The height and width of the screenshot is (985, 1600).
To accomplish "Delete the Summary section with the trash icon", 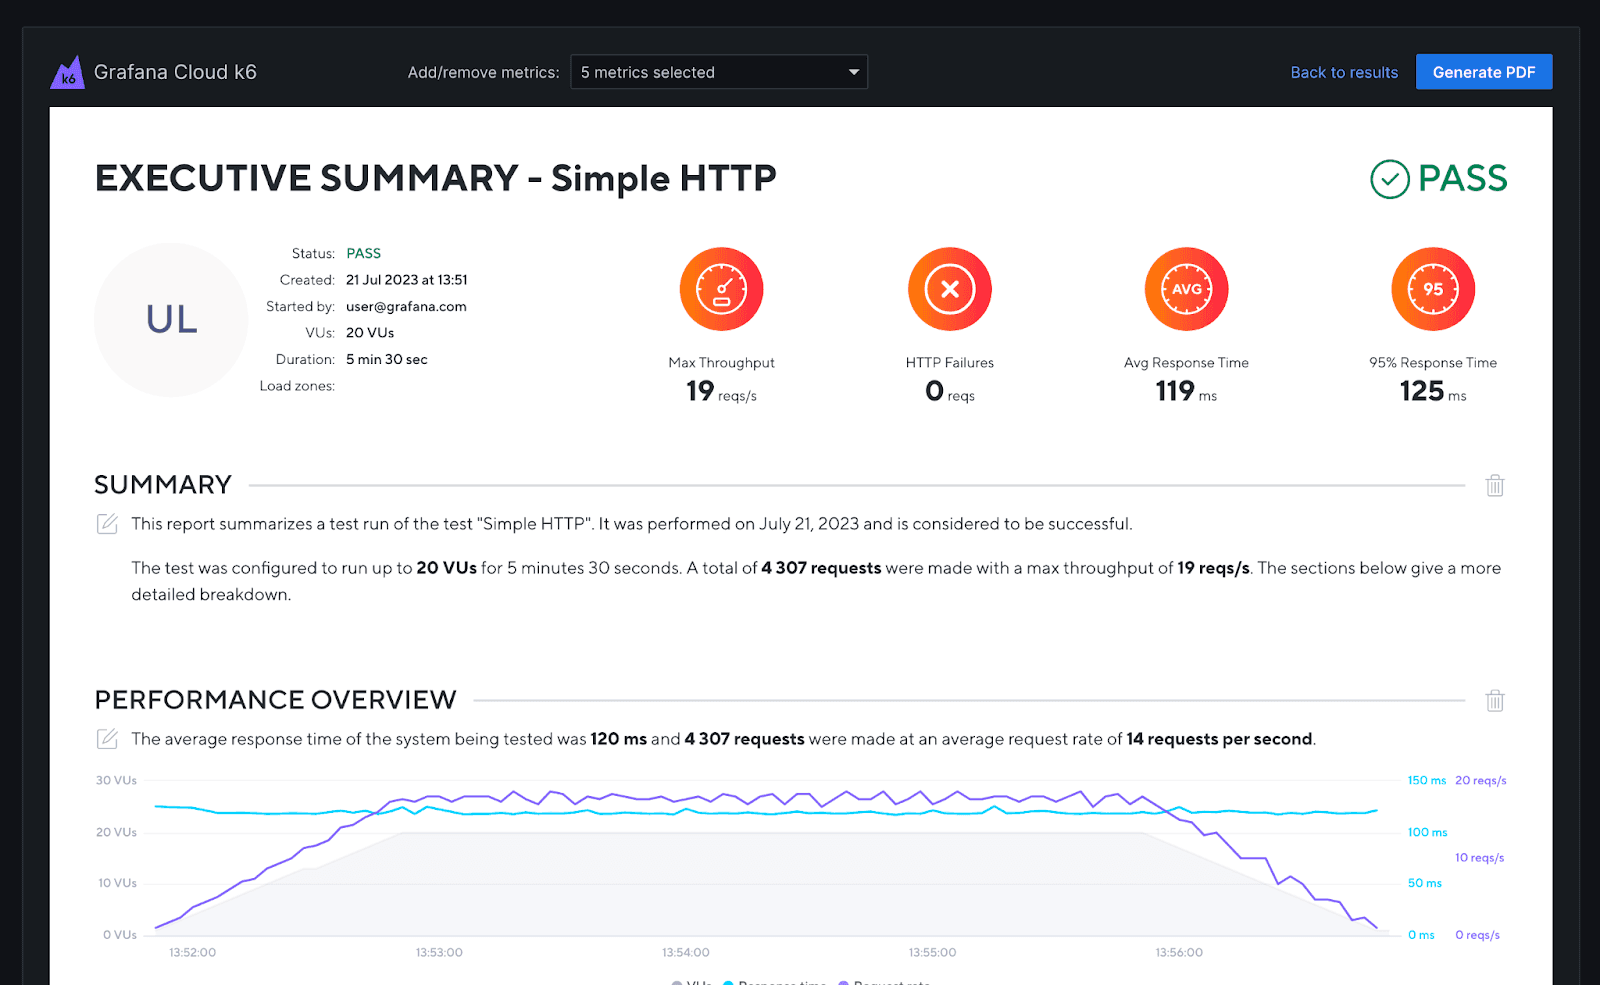I will [x=1494, y=485].
